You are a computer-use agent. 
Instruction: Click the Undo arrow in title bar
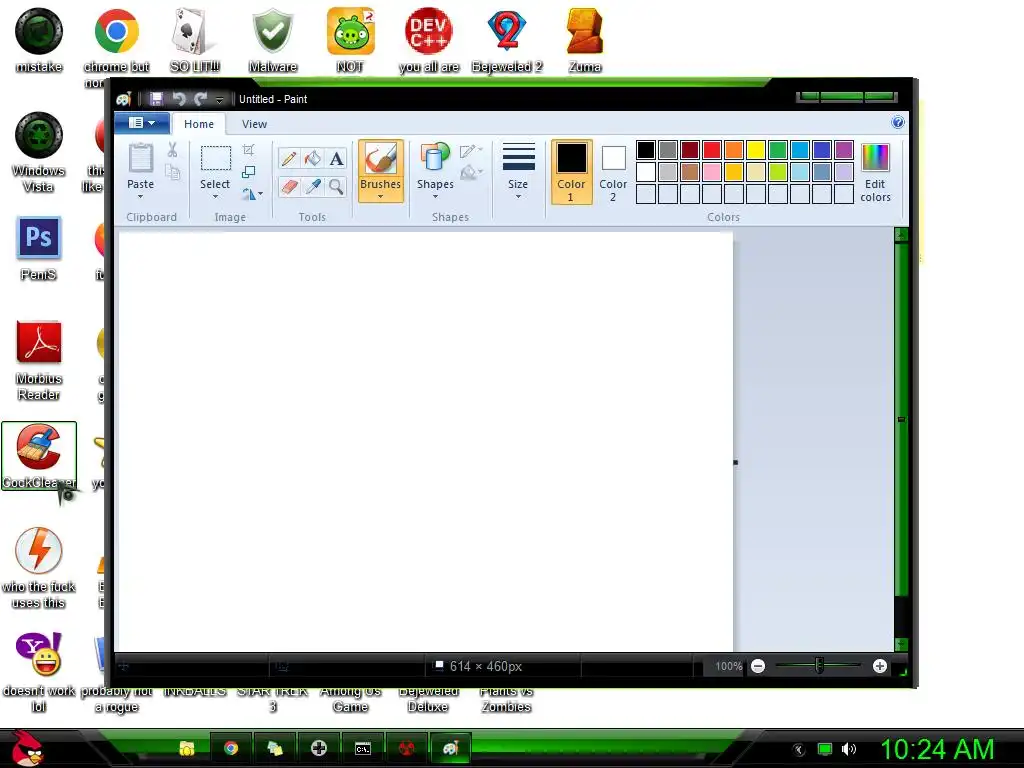click(x=178, y=99)
